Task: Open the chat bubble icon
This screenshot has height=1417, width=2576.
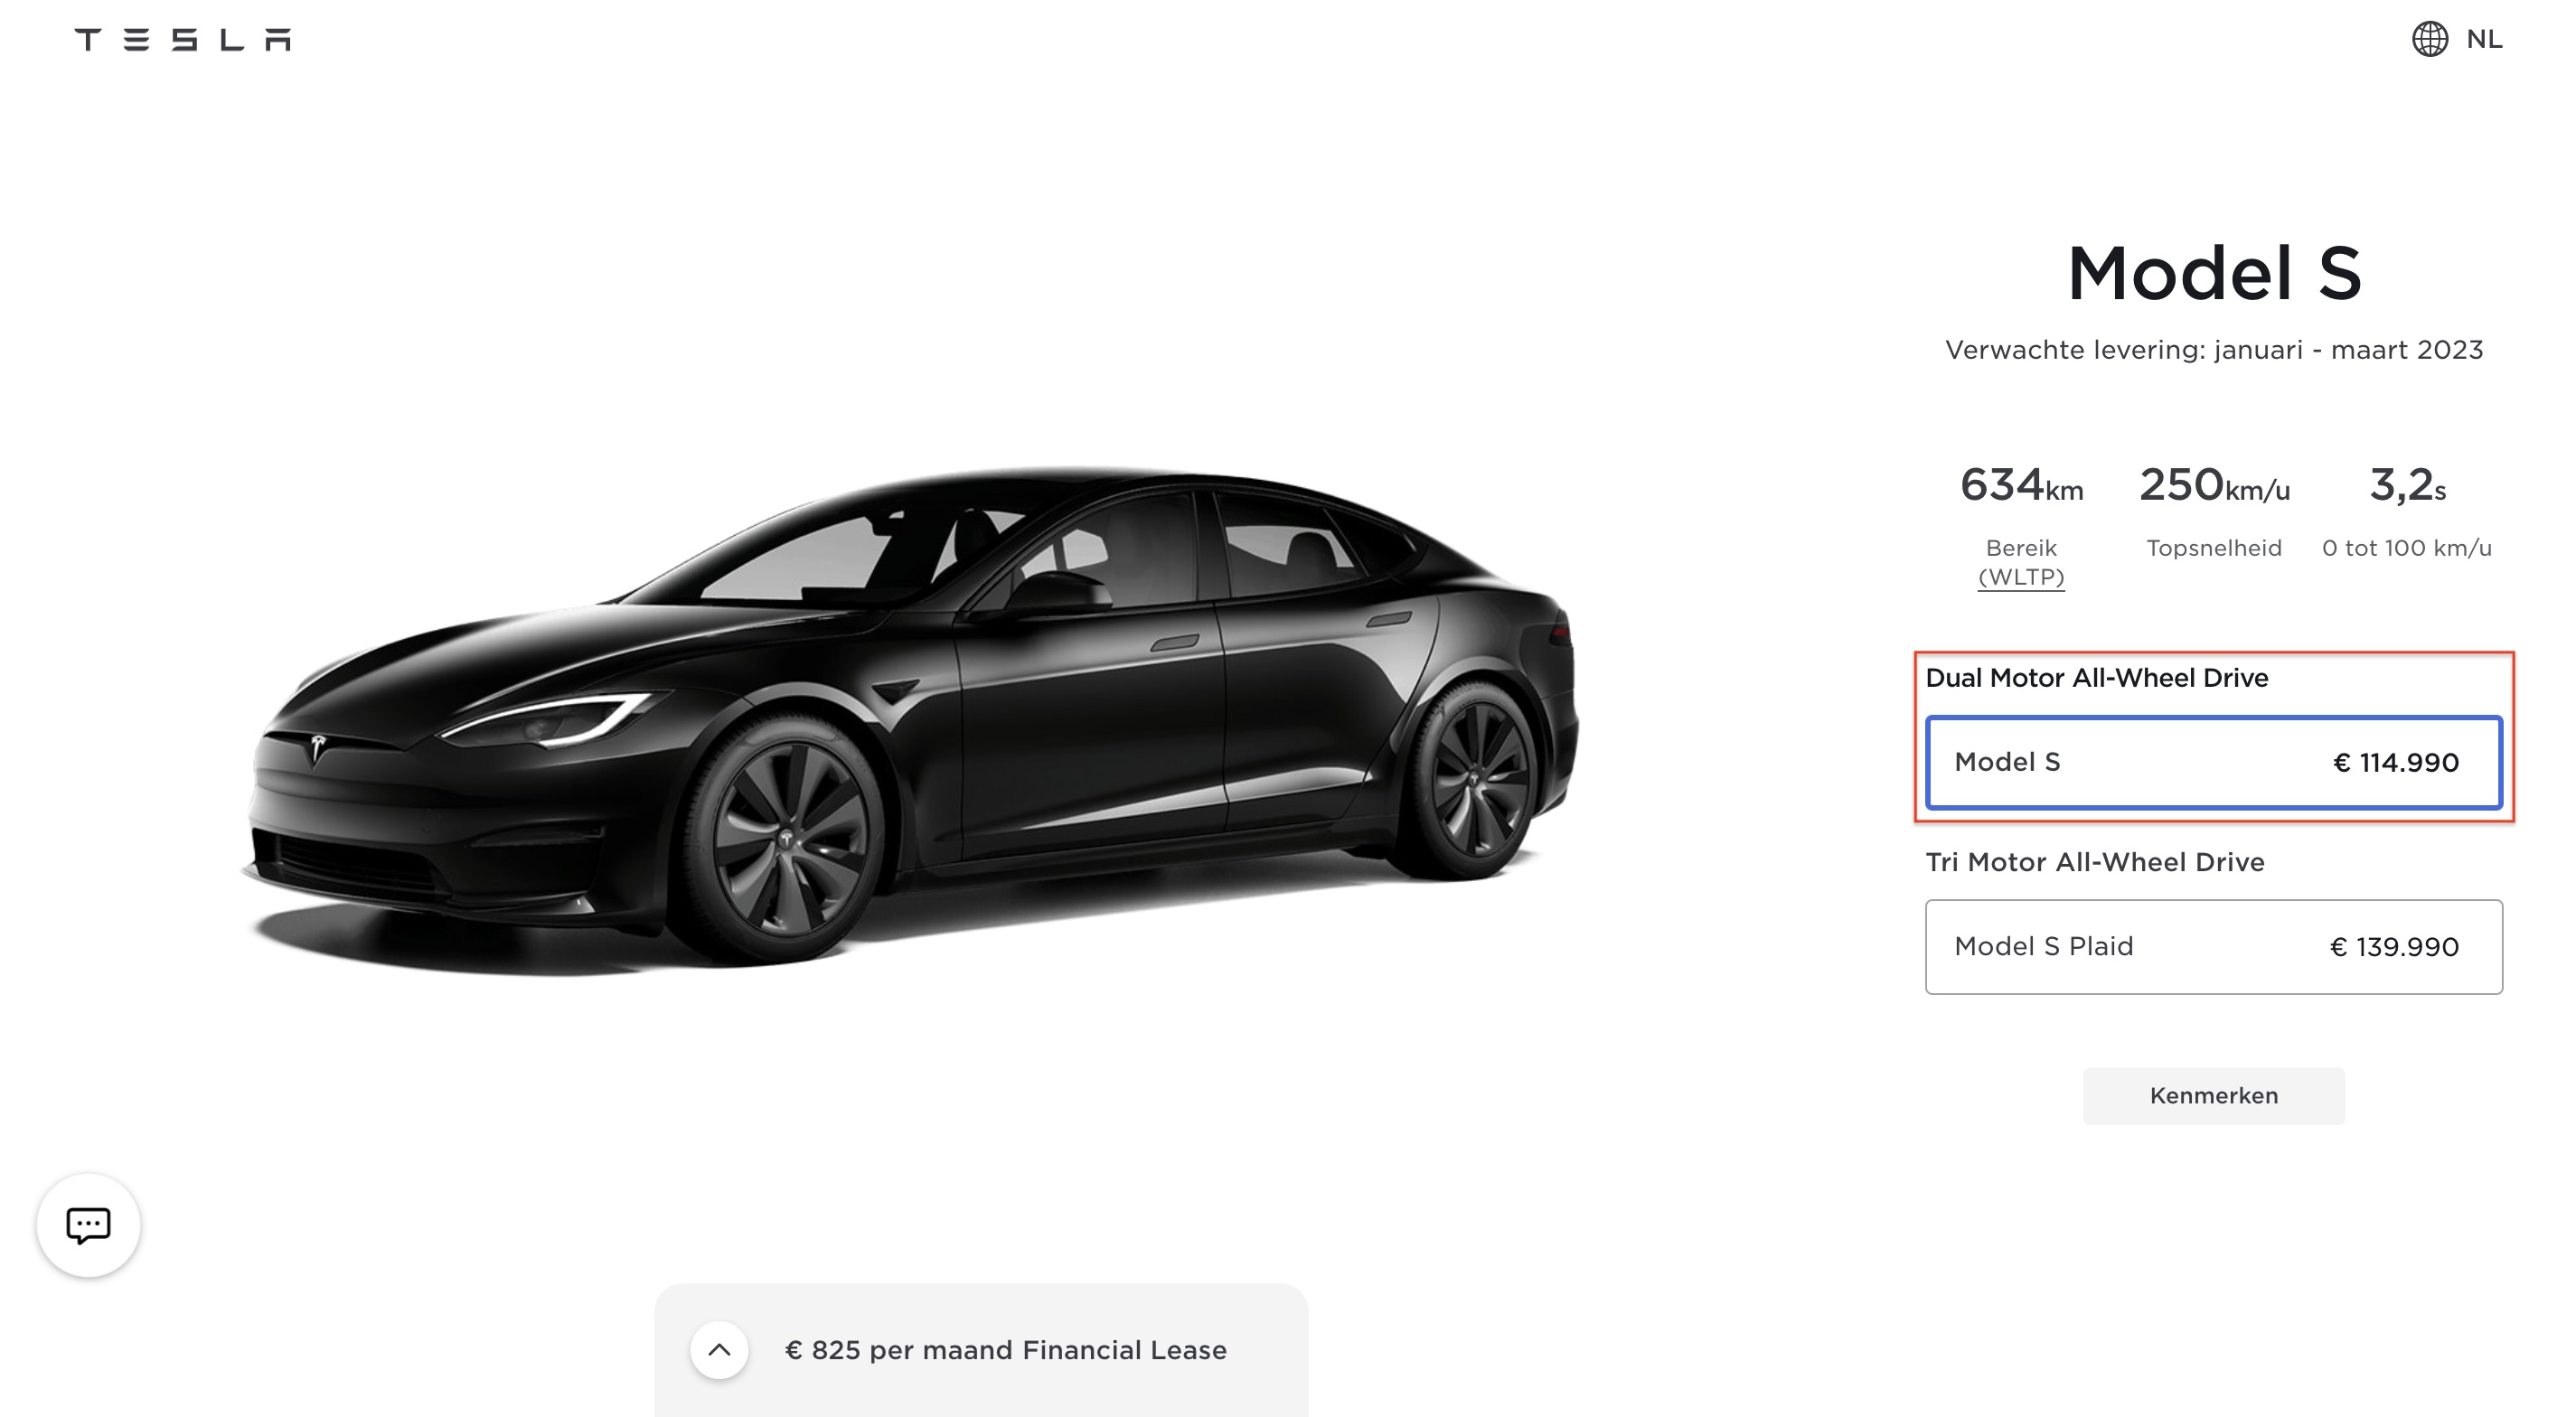Action: [x=88, y=1225]
